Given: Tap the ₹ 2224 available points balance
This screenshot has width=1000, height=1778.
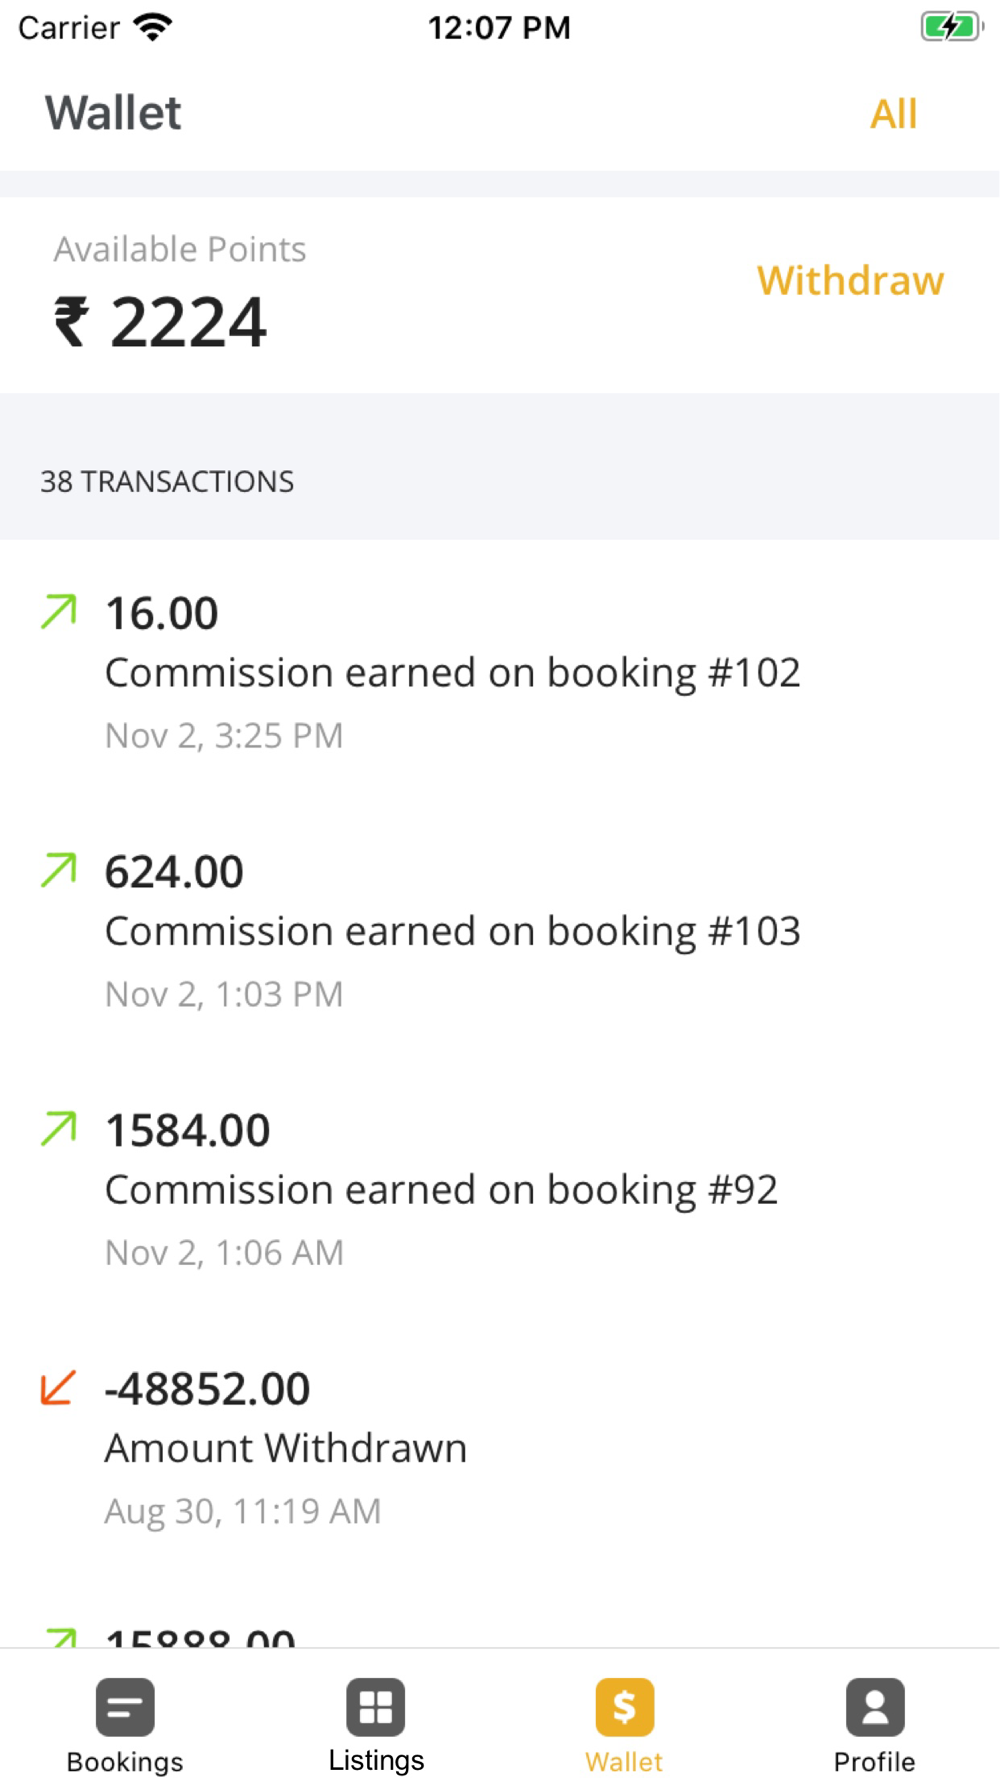Looking at the screenshot, I should (x=161, y=322).
